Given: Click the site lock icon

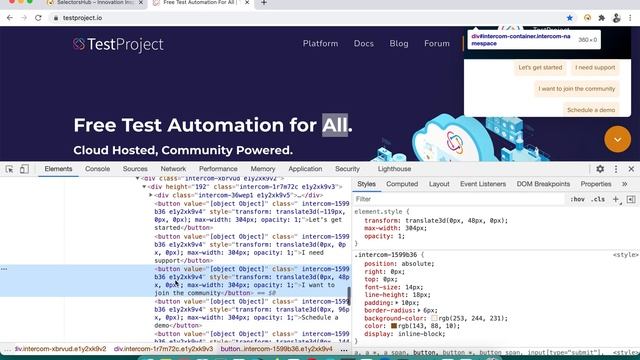Looking at the screenshot, I should [x=56, y=18].
